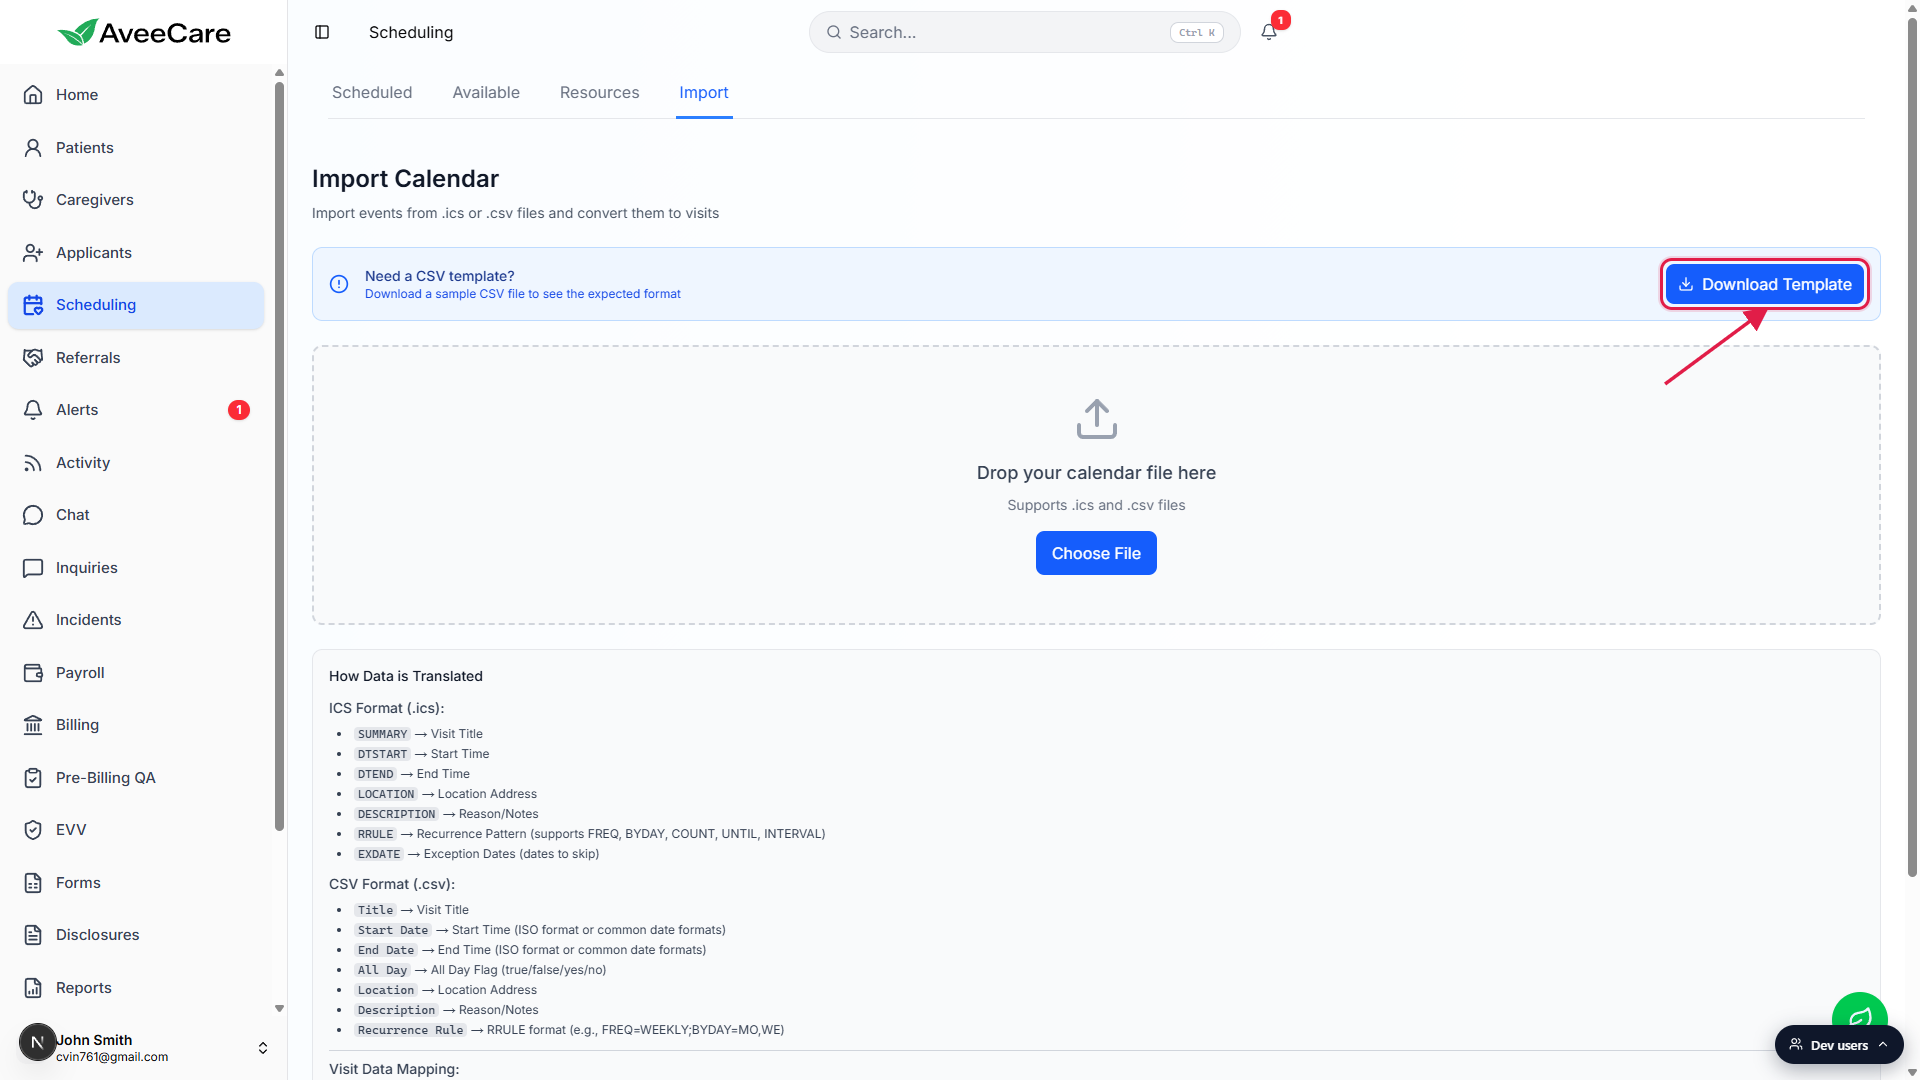The image size is (1920, 1080).
Task: Click the Chat bubble icon
Action: coord(33,515)
